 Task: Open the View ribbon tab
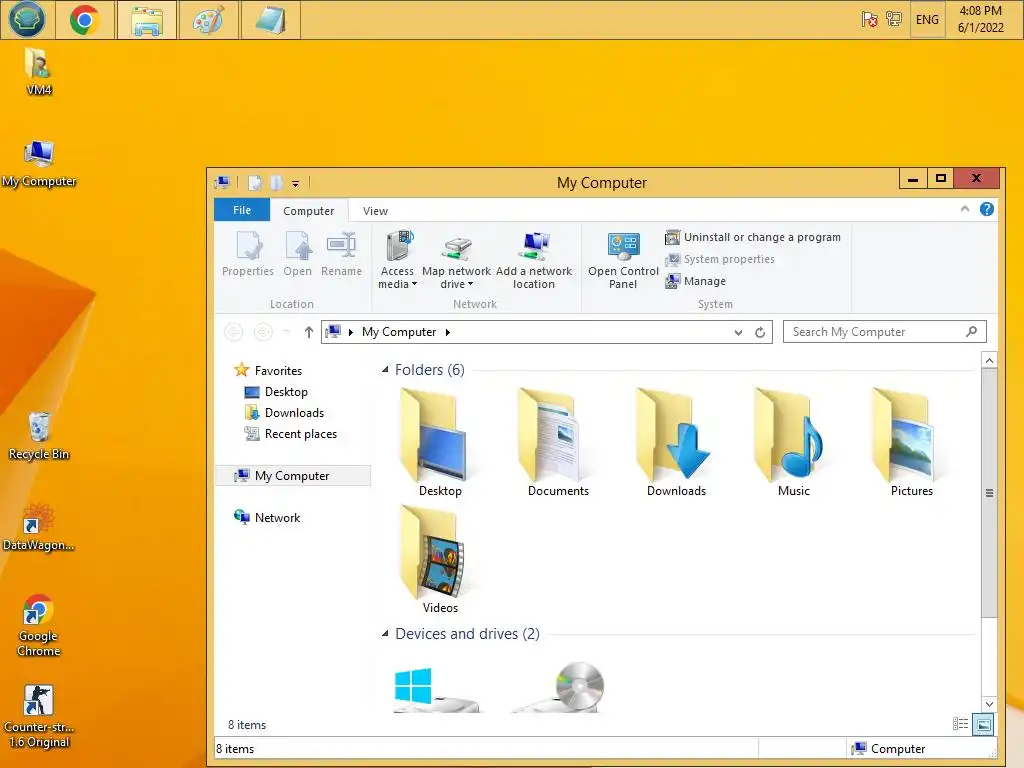point(376,211)
